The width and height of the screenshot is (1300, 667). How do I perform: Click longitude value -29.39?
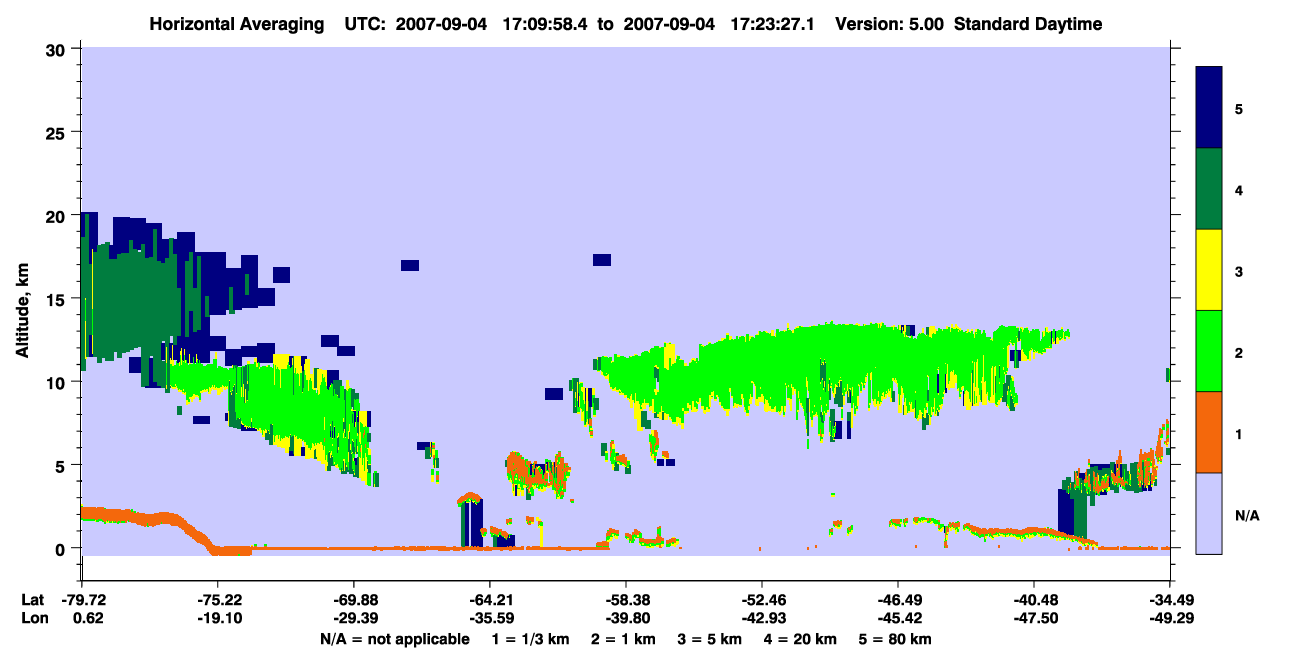tap(353, 618)
